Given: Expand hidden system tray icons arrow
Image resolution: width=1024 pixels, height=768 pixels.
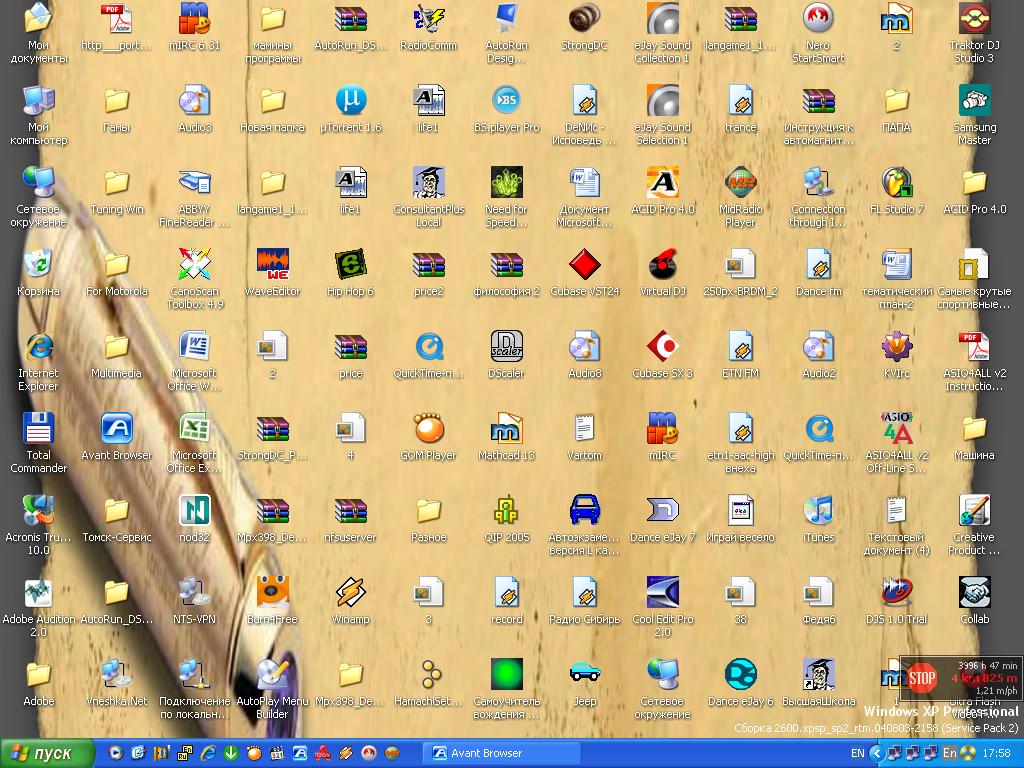Looking at the screenshot, I should click(x=877, y=753).
